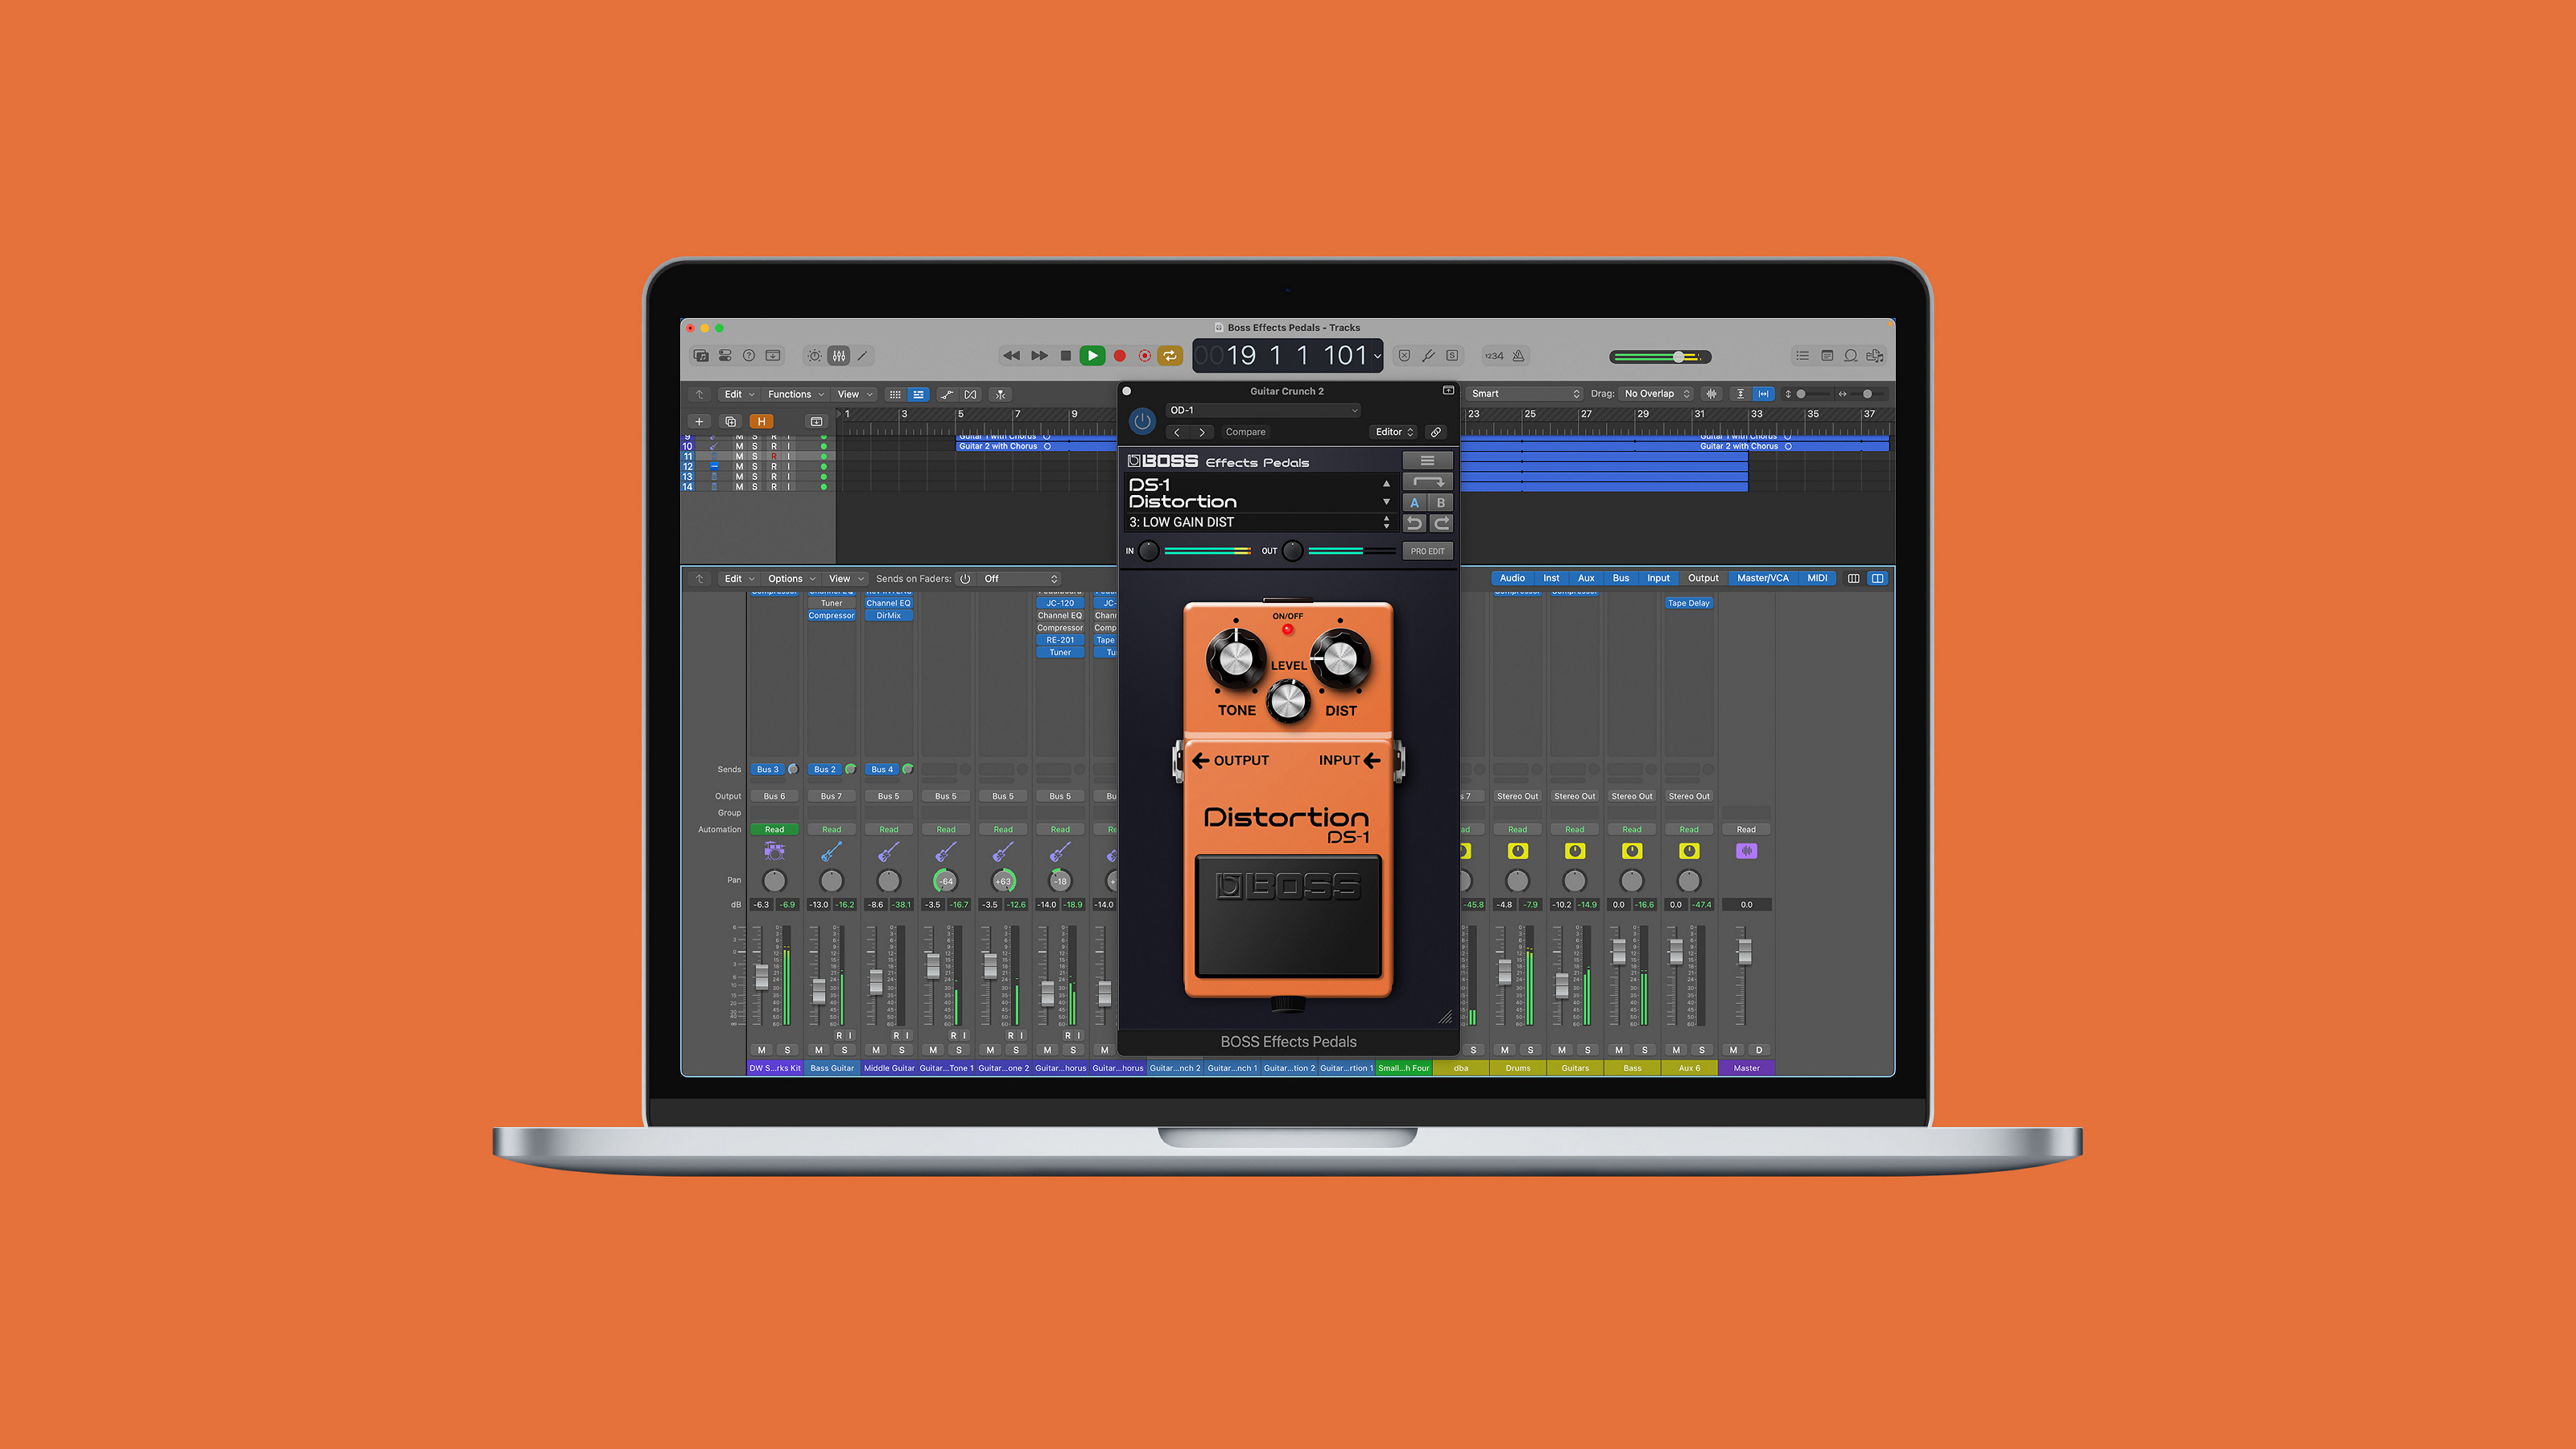Toggle the yellow Cycle loop button

click(1170, 355)
